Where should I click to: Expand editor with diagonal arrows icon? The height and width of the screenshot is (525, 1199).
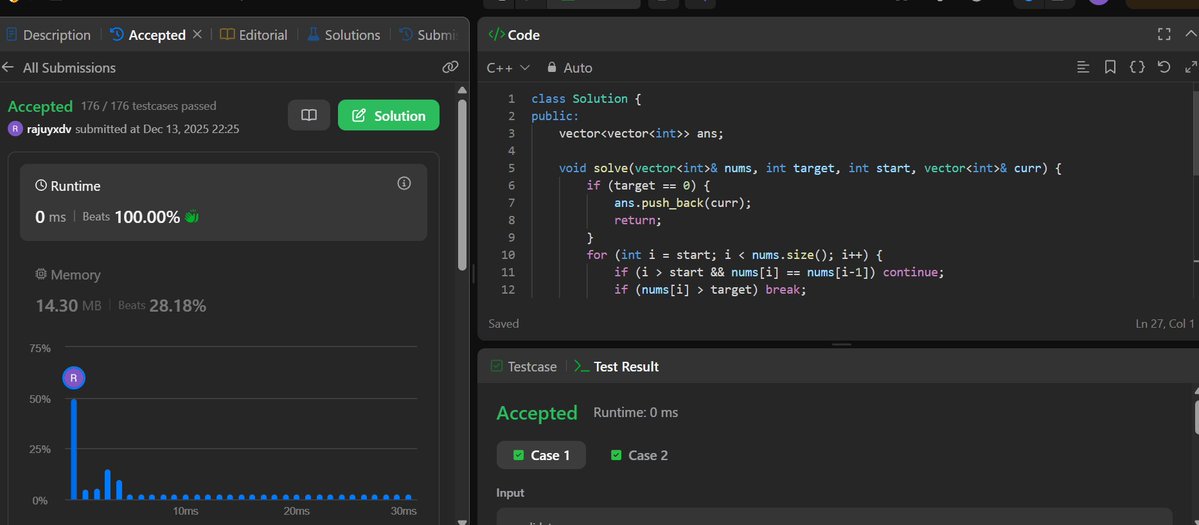click(x=1191, y=67)
